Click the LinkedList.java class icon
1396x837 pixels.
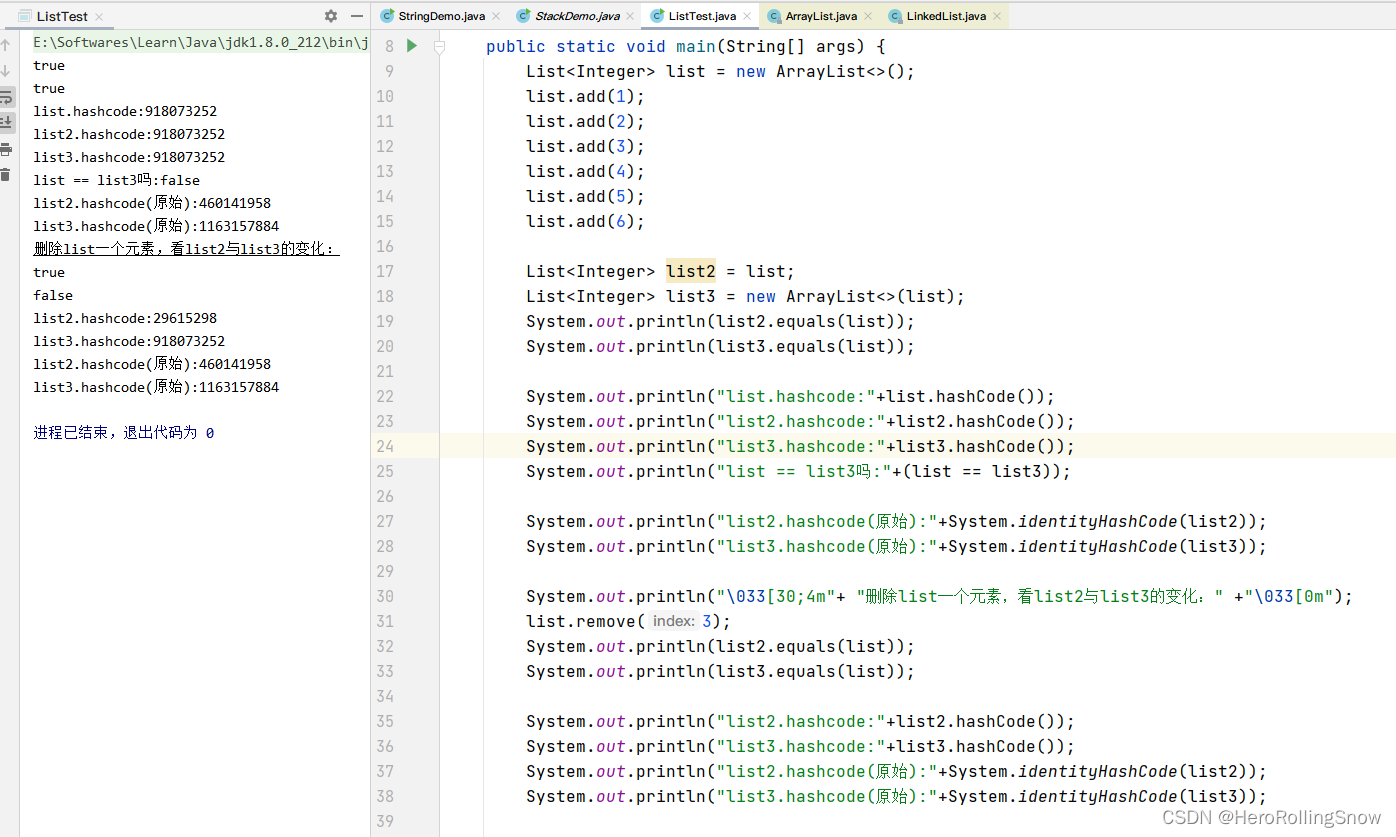coord(895,16)
